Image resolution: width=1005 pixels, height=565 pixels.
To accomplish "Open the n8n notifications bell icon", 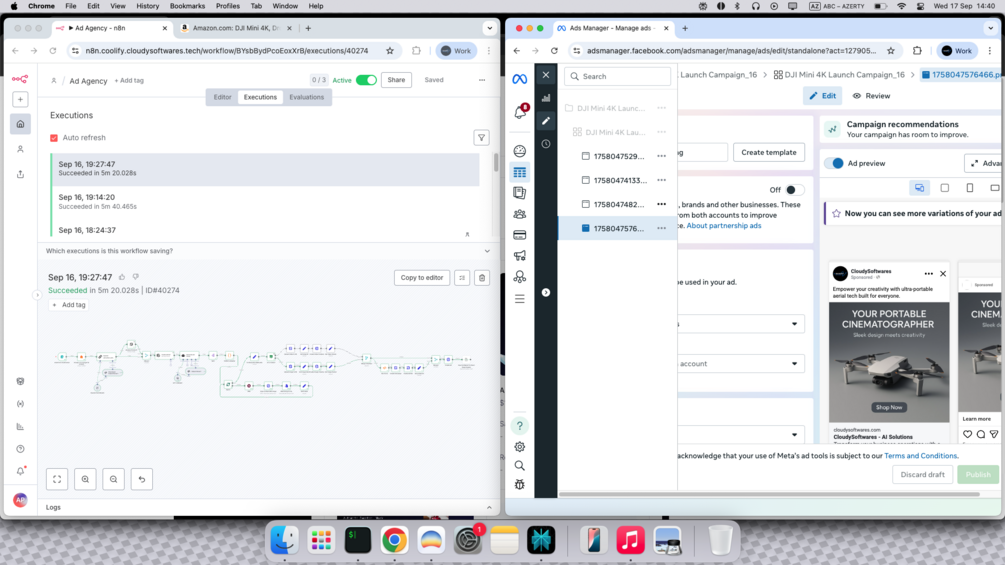I will click(x=20, y=471).
